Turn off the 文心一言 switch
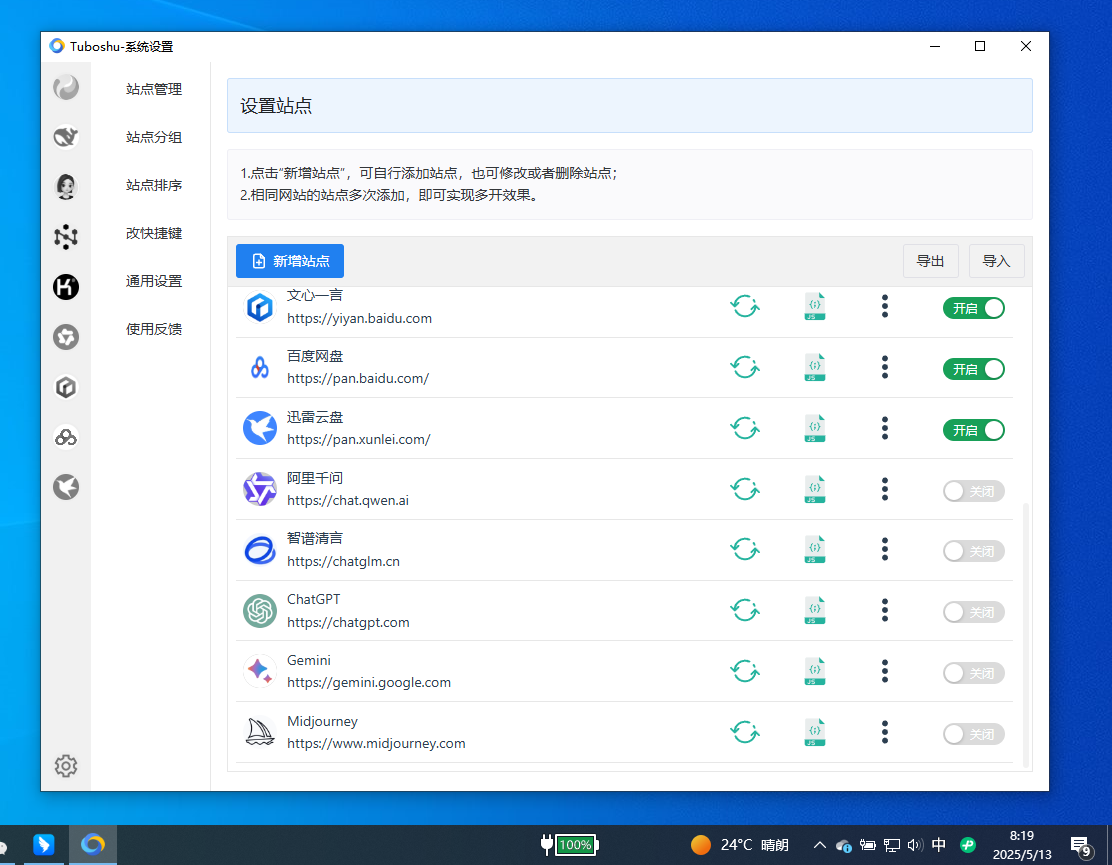Screen dimensions: 1112x865 pyautogui.click(x=974, y=308)
